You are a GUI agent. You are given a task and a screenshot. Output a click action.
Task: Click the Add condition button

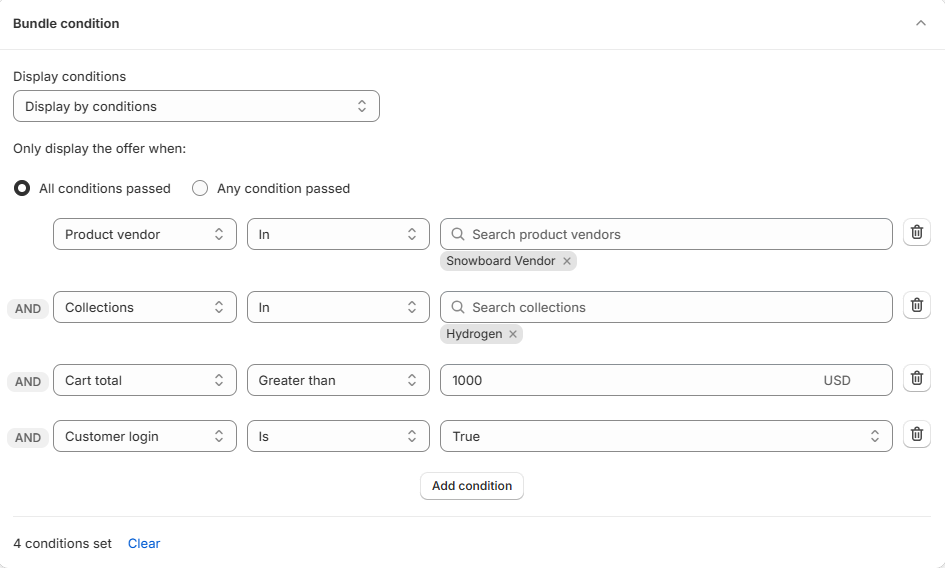pos(472,486)
